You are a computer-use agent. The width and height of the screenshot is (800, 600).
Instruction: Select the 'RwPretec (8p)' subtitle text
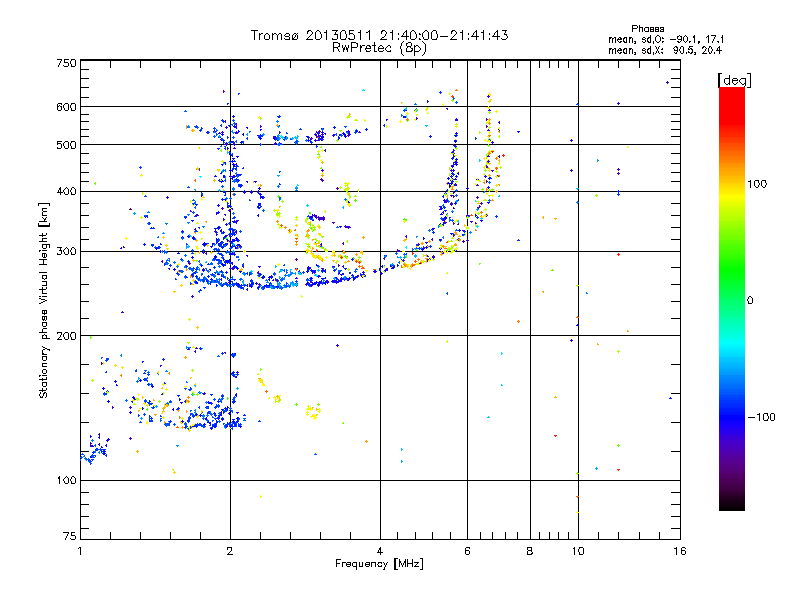[379, 48]
